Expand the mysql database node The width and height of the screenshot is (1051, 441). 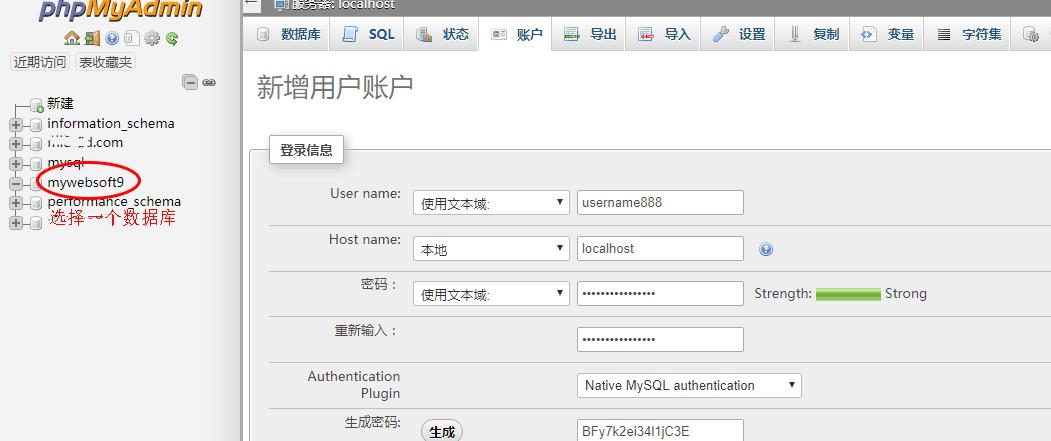(16, 164)
